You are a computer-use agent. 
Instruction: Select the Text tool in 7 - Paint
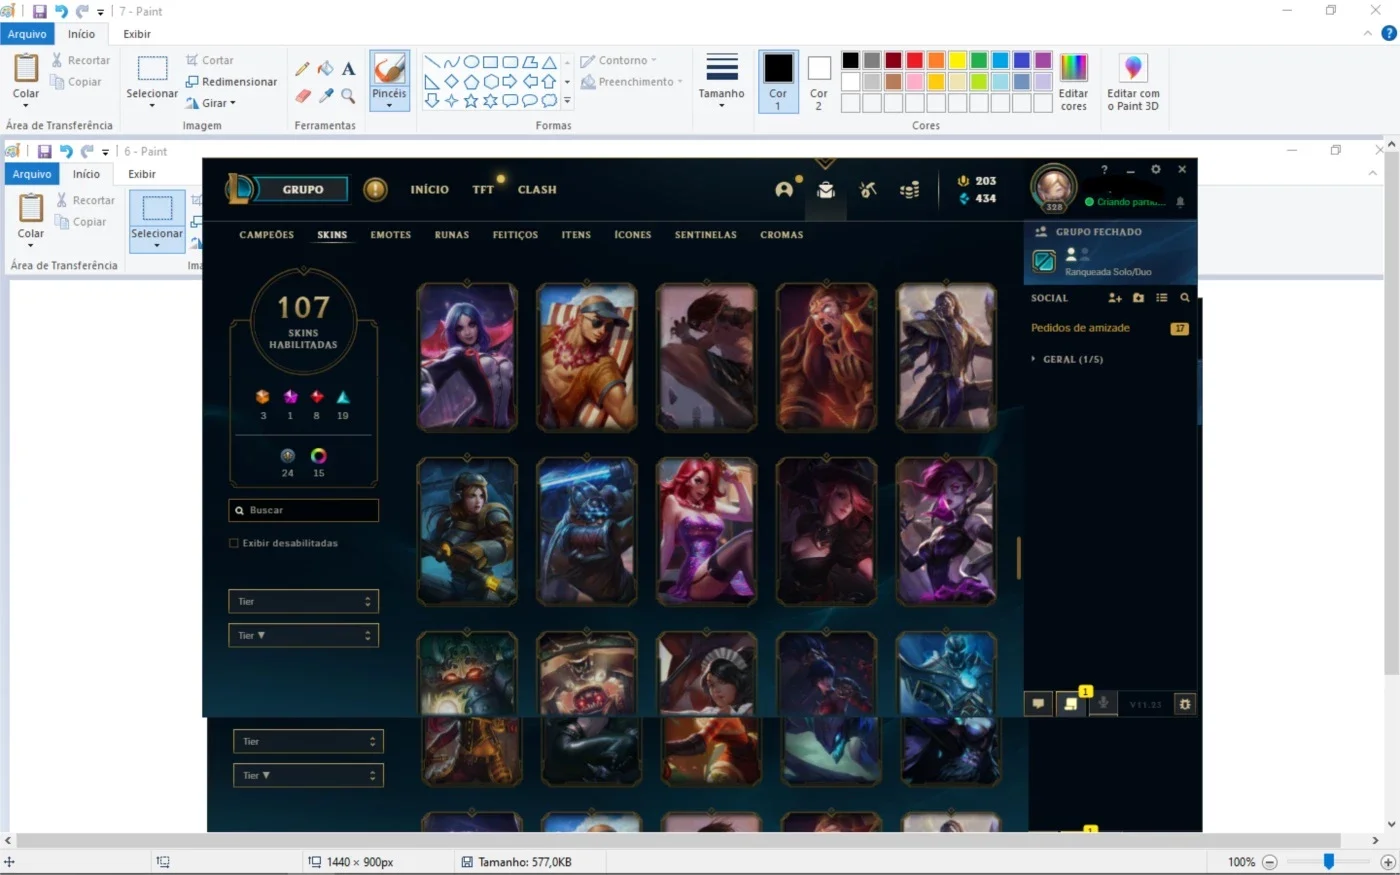(x=348, y=69)
